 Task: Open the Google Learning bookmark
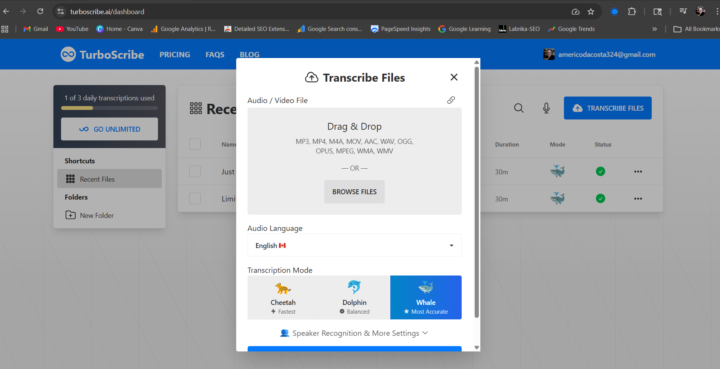464,28
